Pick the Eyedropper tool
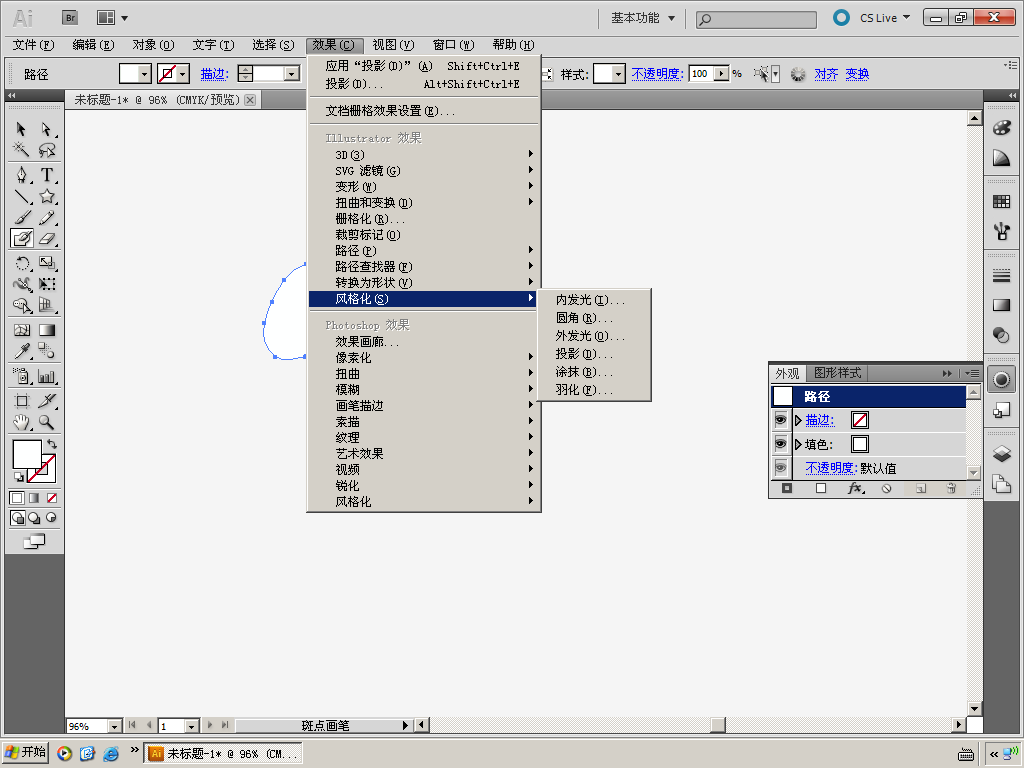This screenshot has height=768, width=1024. point(21,351)
